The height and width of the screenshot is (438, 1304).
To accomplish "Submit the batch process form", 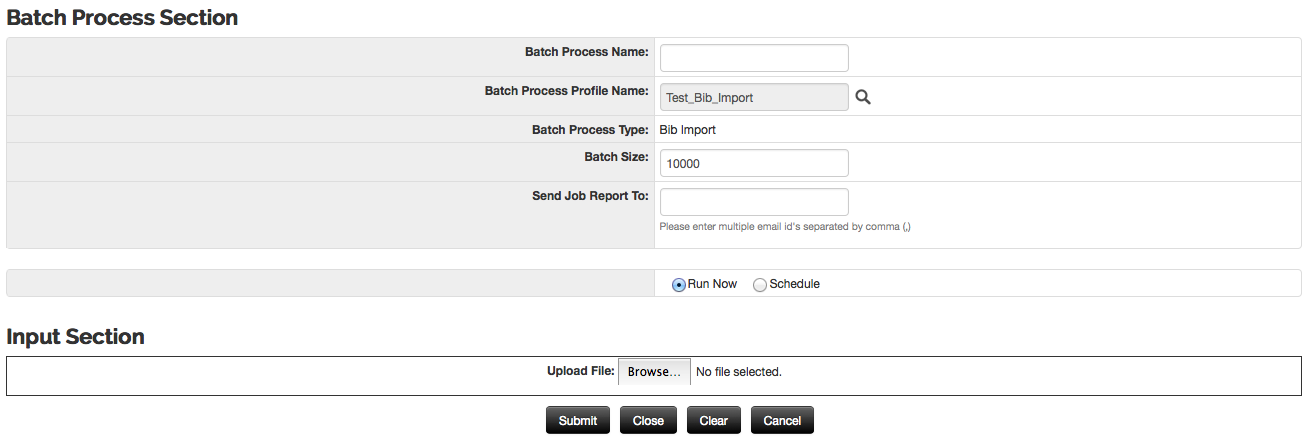I will point(578,420).
